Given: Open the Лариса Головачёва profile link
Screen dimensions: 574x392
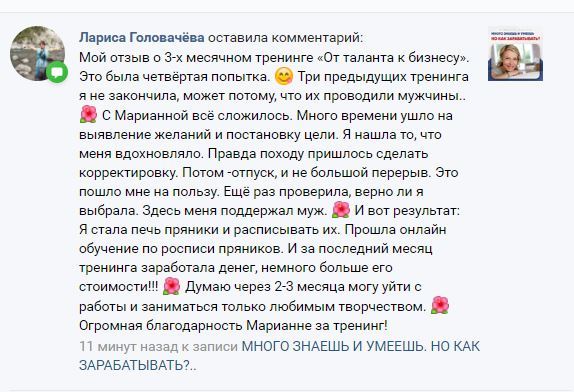Looking at the screenshot, I should (x=142, y=37).
